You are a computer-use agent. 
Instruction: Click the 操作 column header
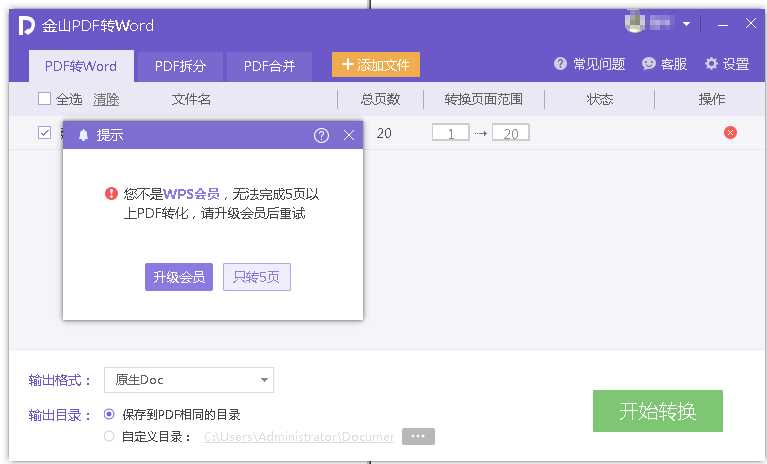point(712,99)
